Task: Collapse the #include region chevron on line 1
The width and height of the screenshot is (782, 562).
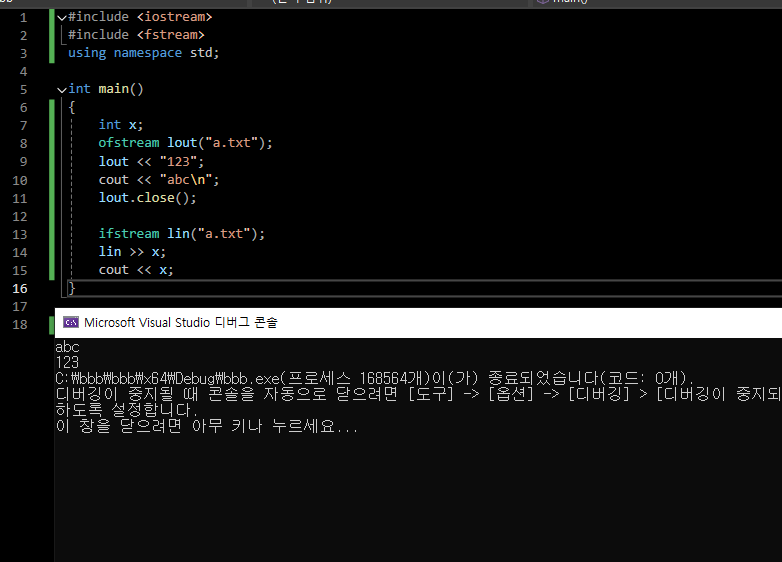Action: click(x=62, y=17)
